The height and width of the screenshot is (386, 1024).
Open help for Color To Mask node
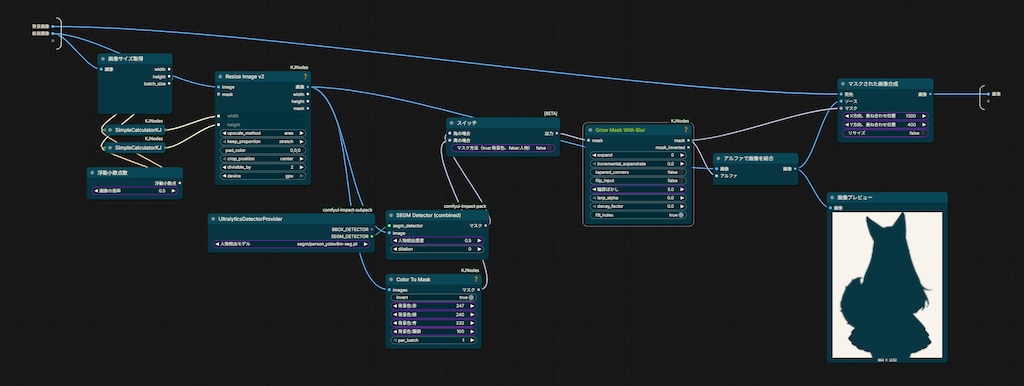click(x=476, y=280)
